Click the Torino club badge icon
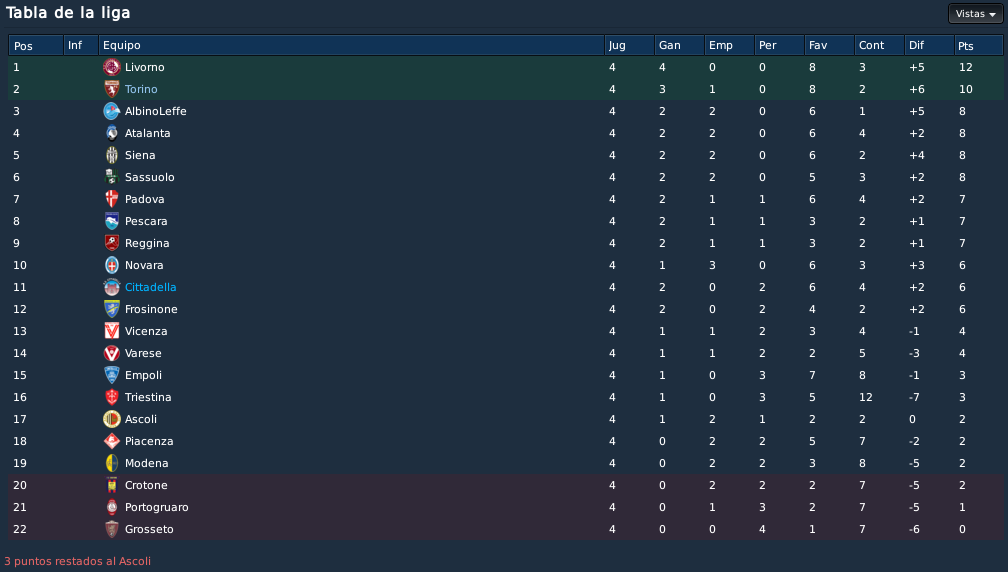Image resolution: width=1008 pixels, height=572 pixels. coord(112,89)
